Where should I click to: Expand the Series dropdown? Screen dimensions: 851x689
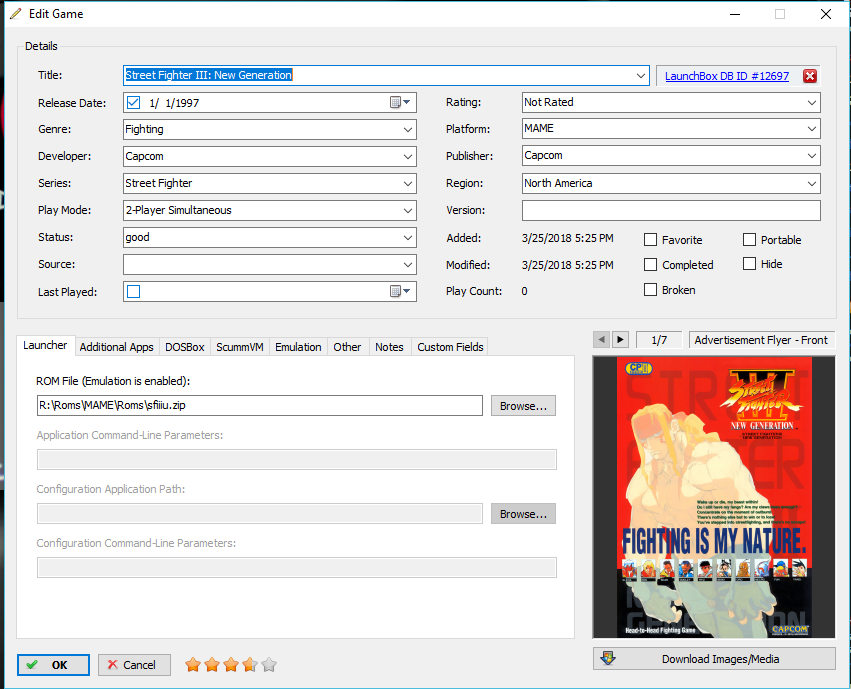[408, 183]
